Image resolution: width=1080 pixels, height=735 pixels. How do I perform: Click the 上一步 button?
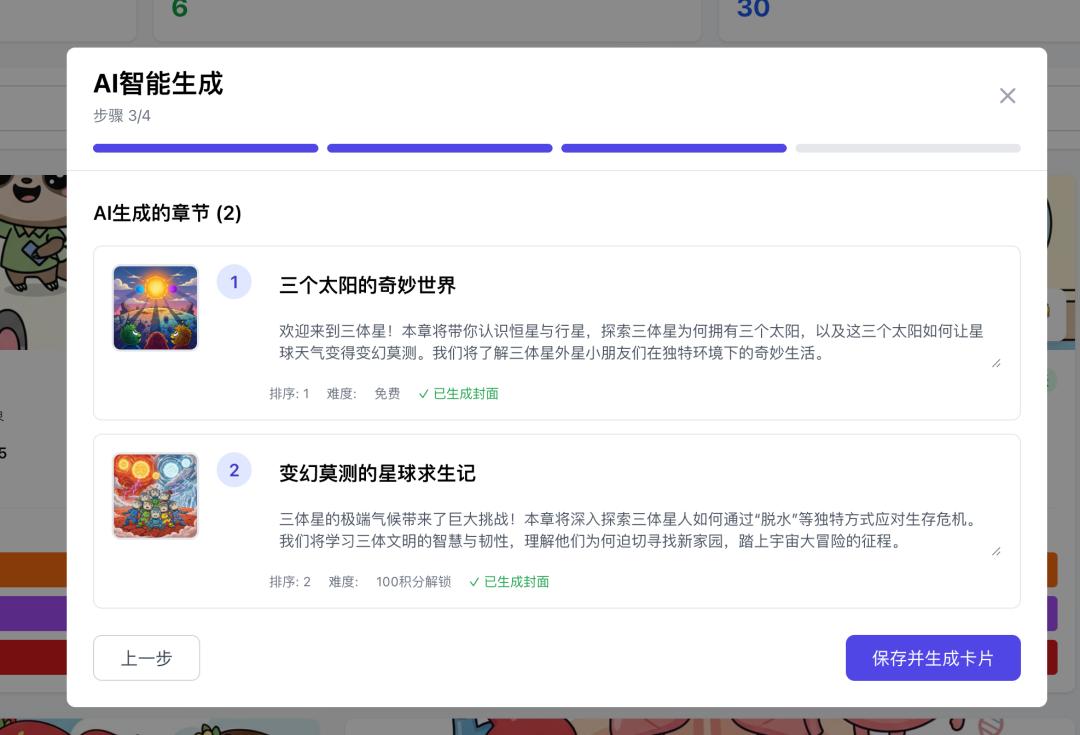[147, 658]
